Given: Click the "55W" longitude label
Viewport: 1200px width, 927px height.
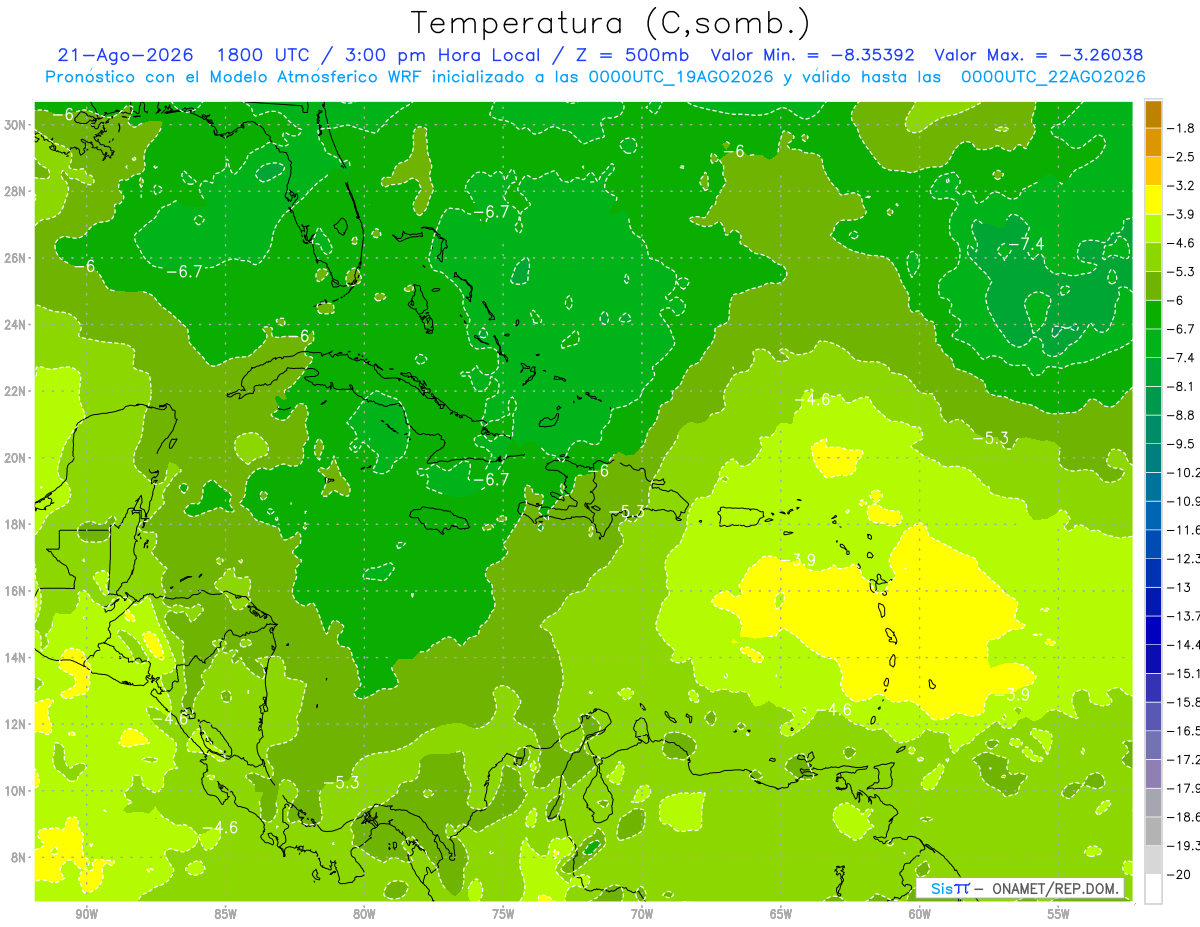Looking at the screenshot, I should [1059, 914].
